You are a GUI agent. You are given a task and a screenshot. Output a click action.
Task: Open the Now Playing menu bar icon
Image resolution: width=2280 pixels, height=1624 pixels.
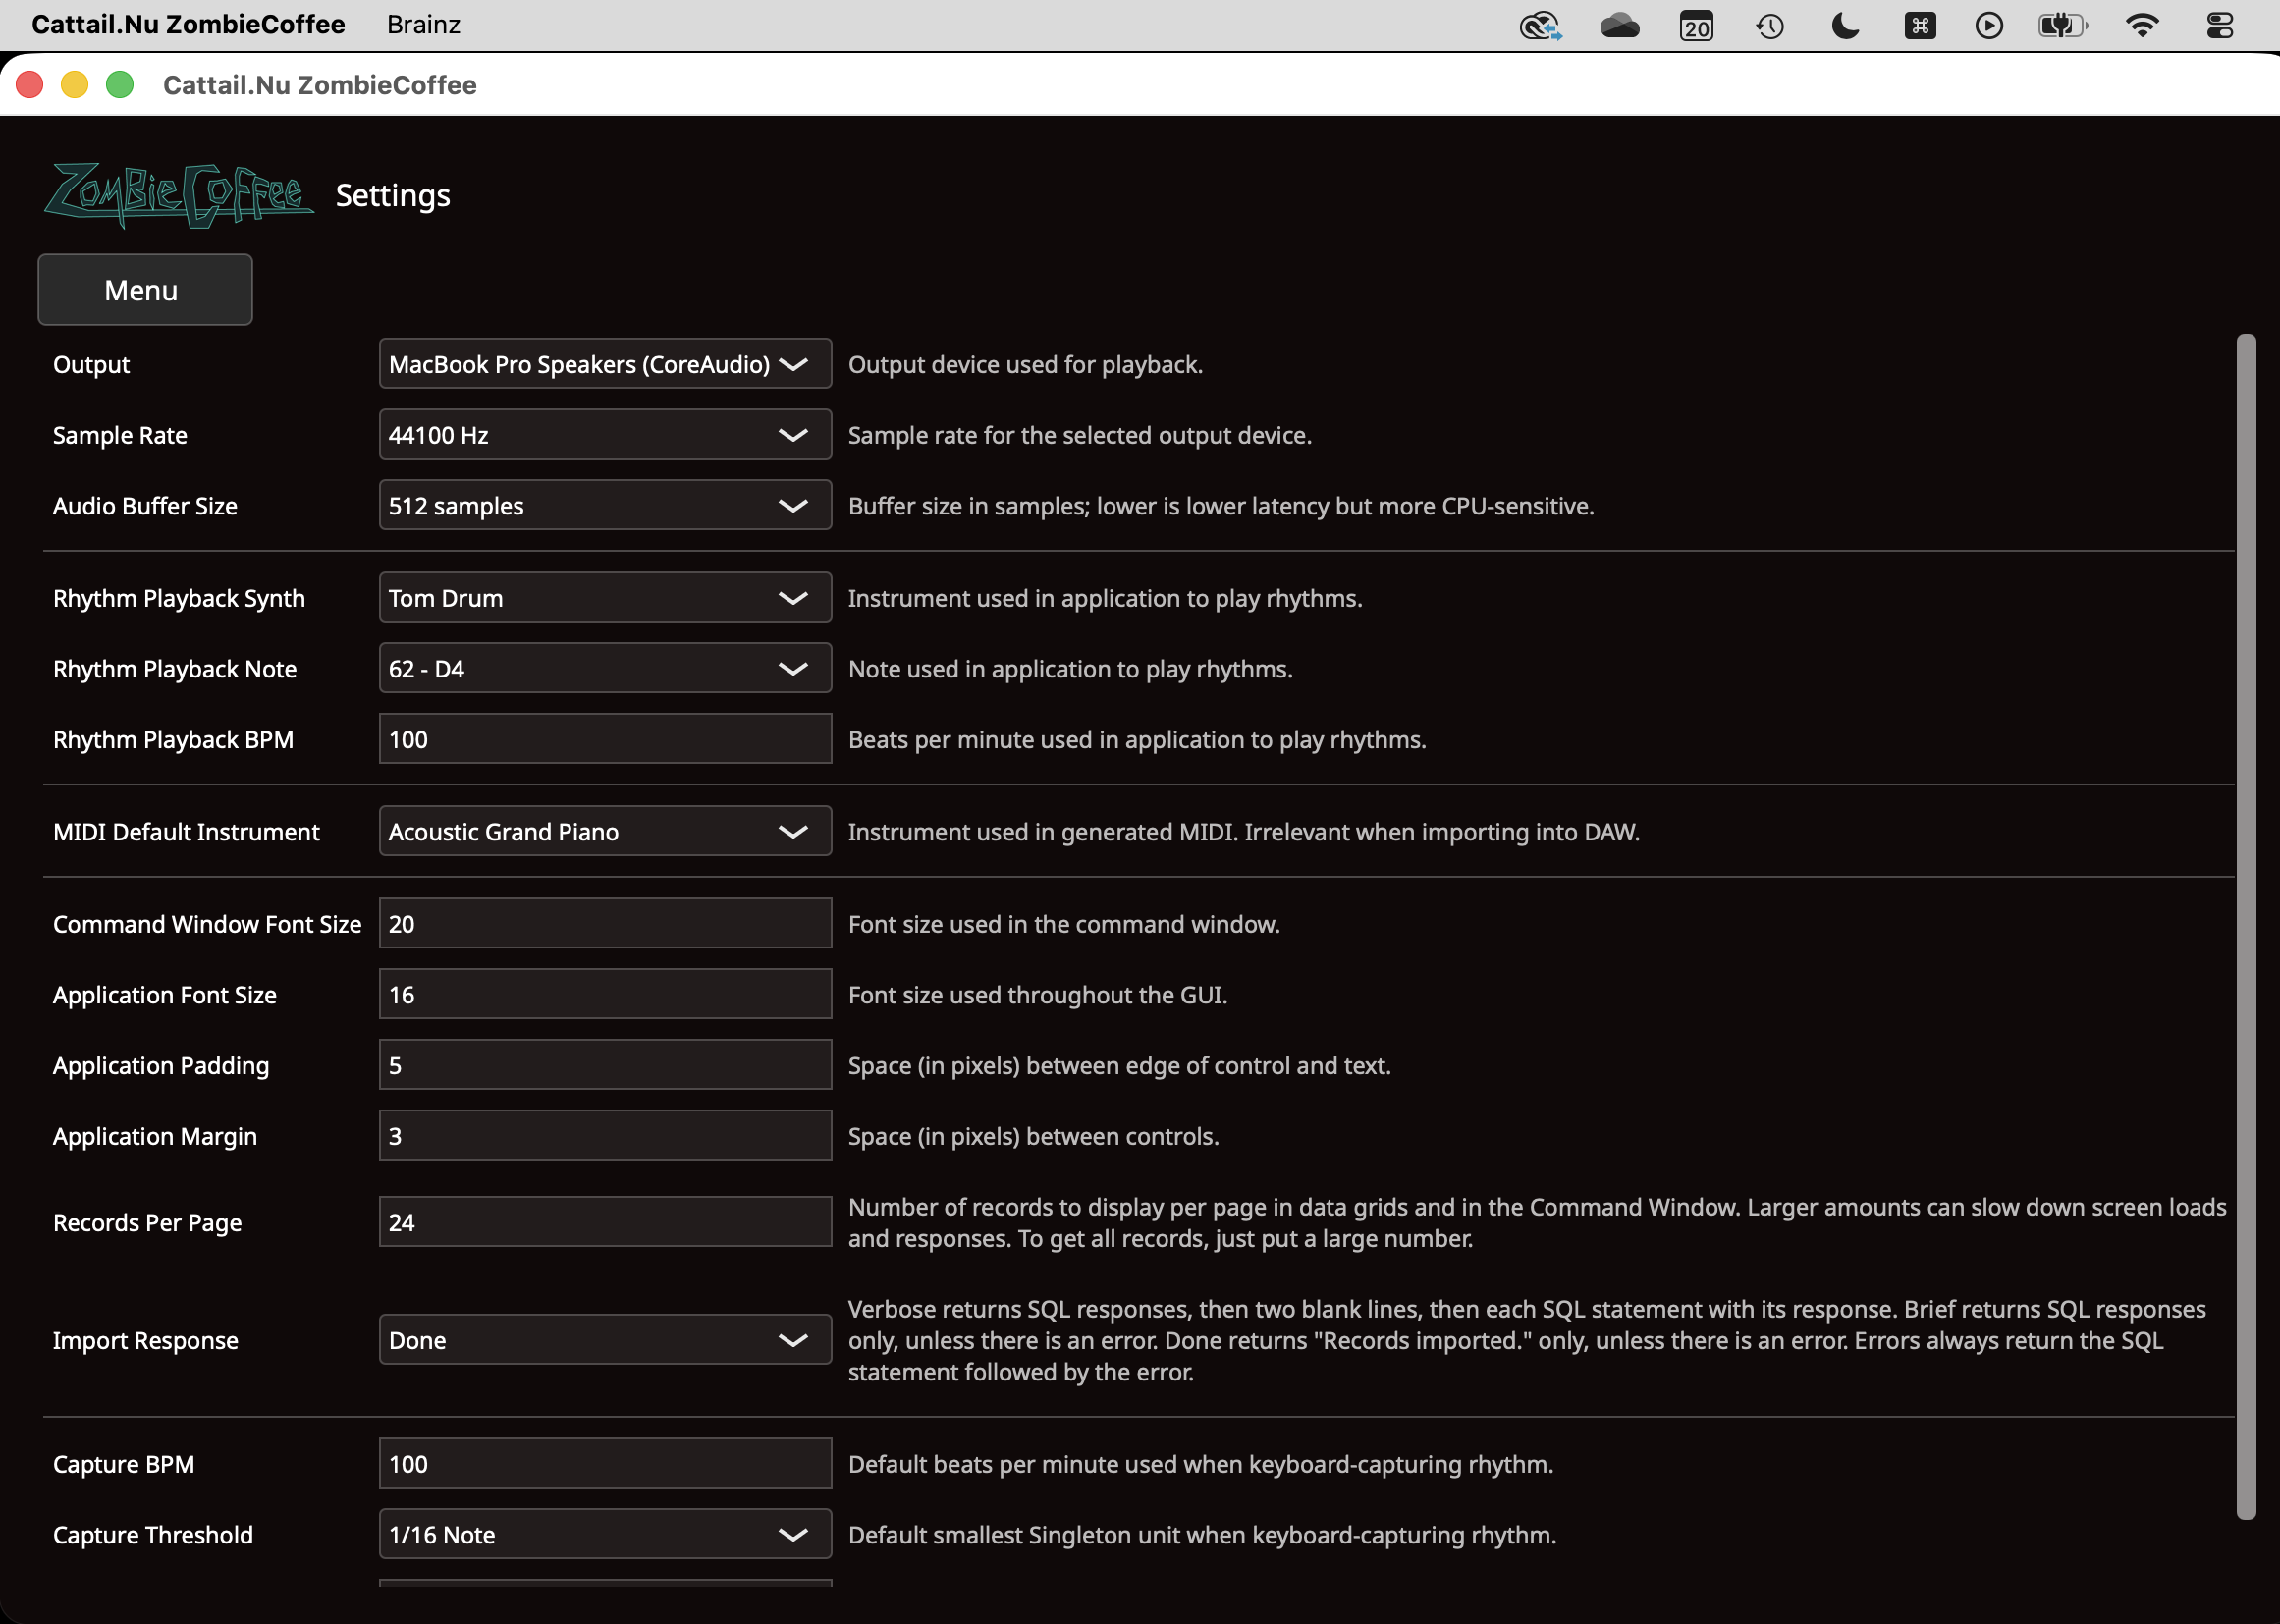(1989, 25)
